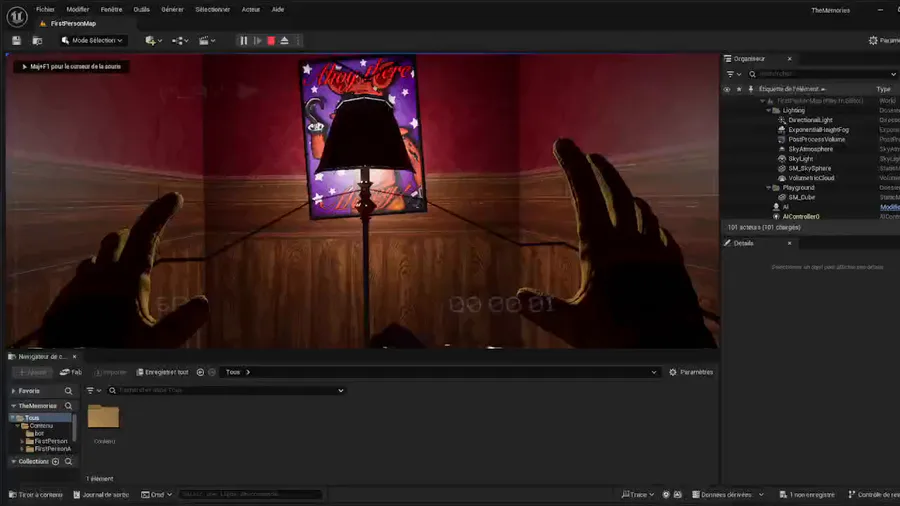
Task: Expand path chevron after Tous
Action: click(248, 372)
